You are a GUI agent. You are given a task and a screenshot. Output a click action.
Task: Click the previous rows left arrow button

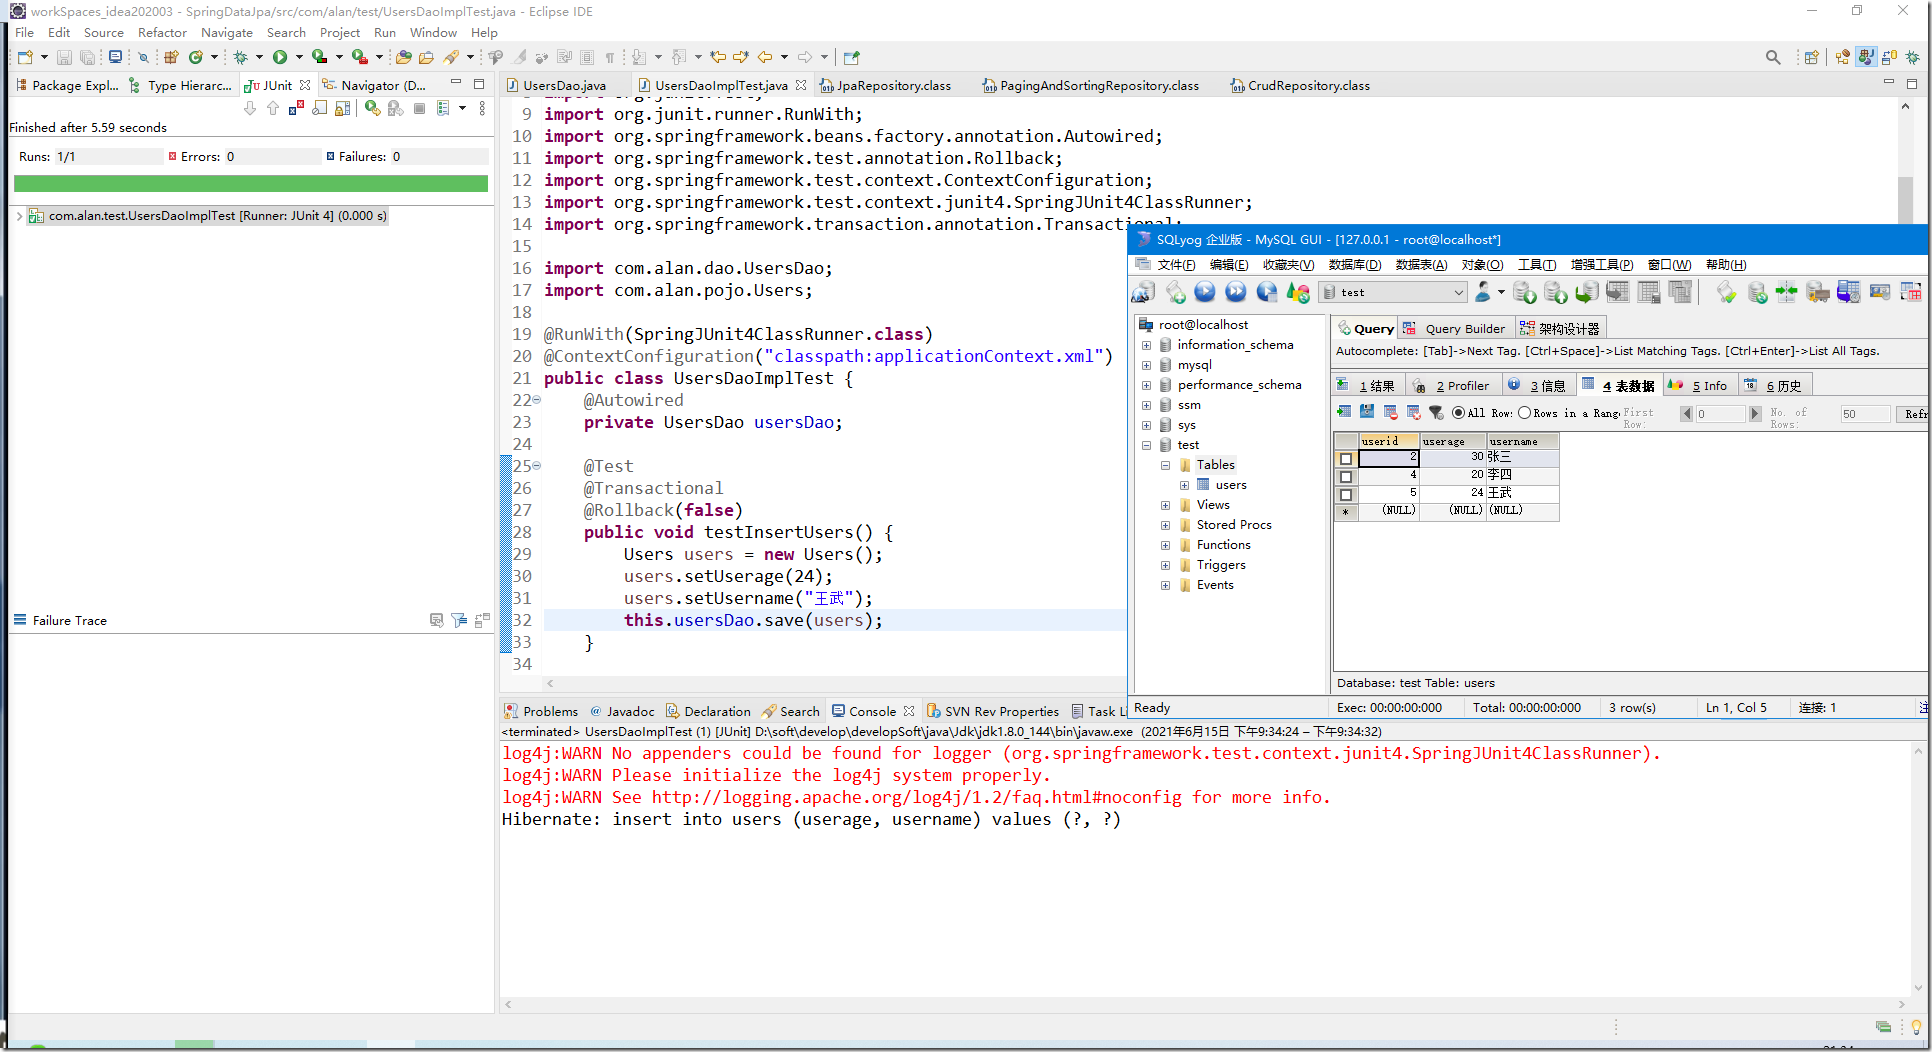1686,414
